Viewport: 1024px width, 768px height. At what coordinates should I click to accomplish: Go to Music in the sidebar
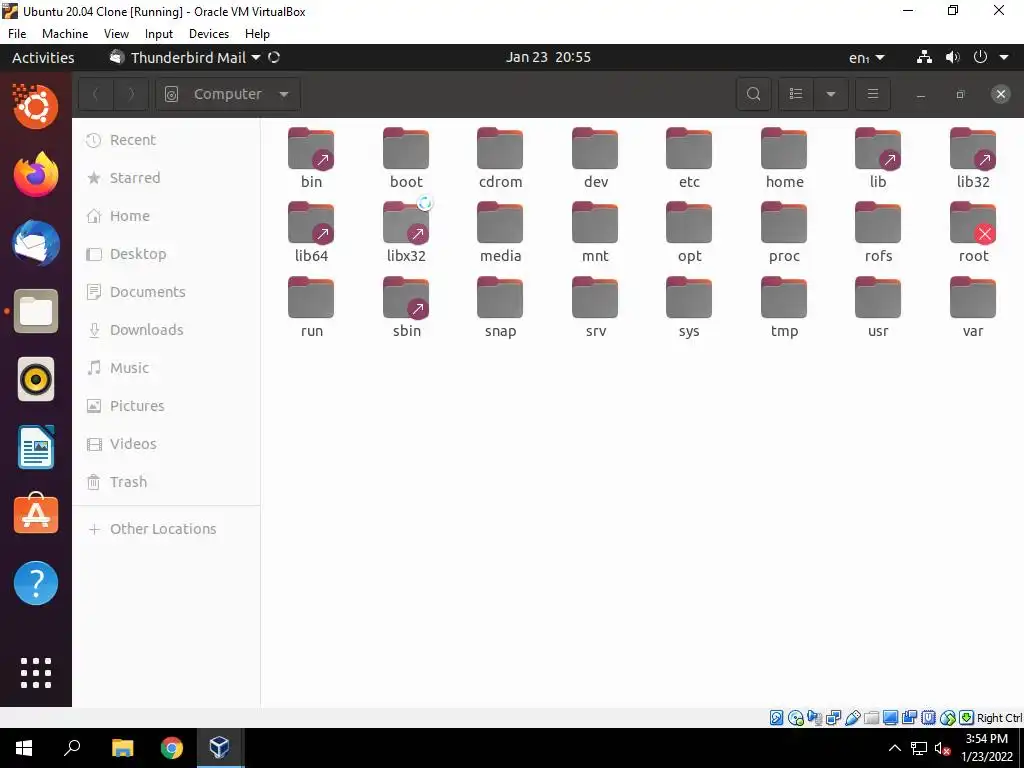click(166, 368)
